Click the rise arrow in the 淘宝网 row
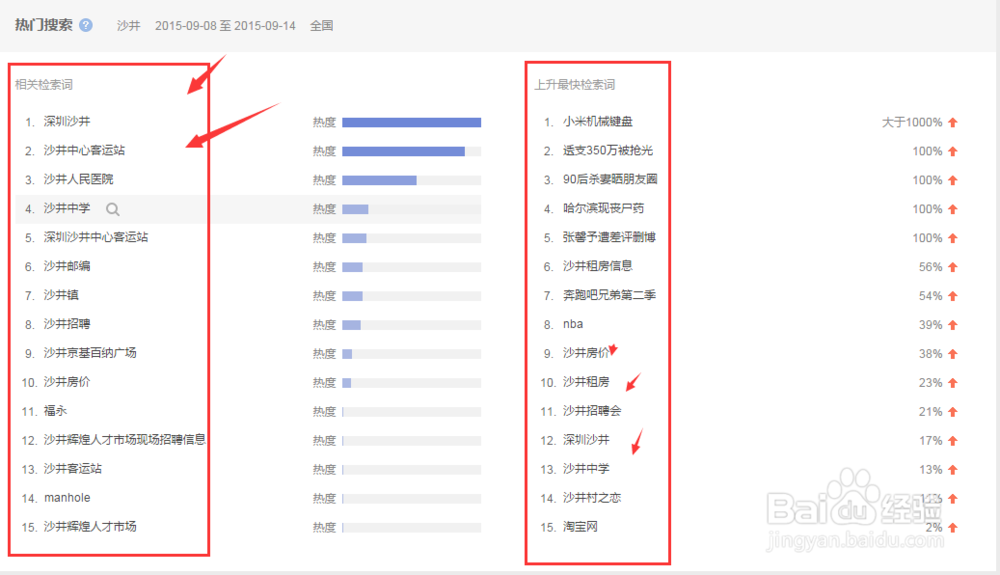Screen dimensions: 1000x575 tap(953, 528)
